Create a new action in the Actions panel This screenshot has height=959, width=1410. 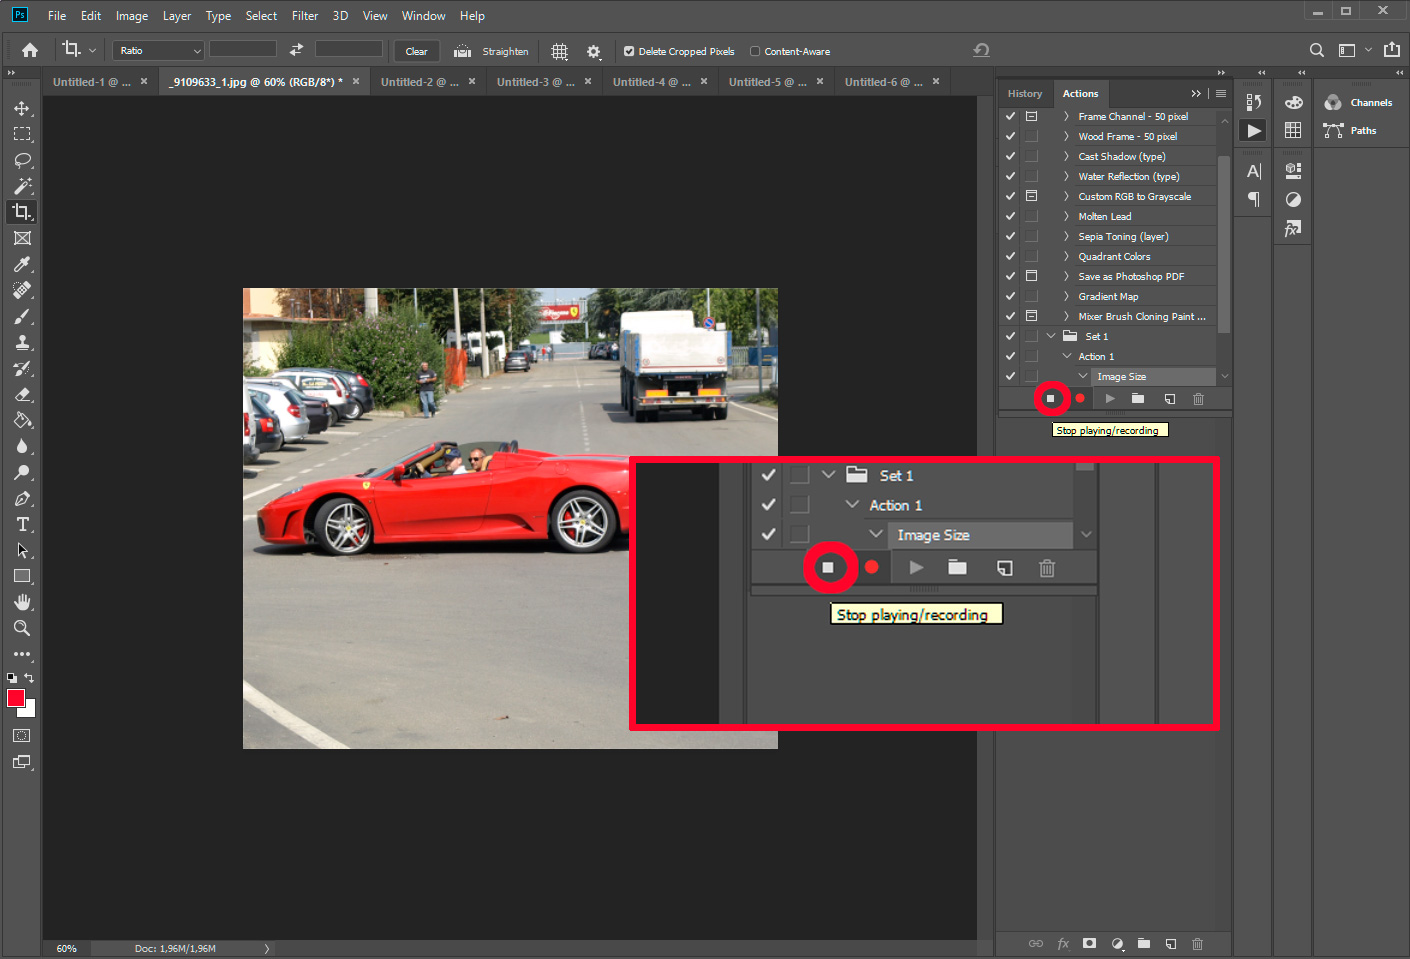coord(1169,398)
